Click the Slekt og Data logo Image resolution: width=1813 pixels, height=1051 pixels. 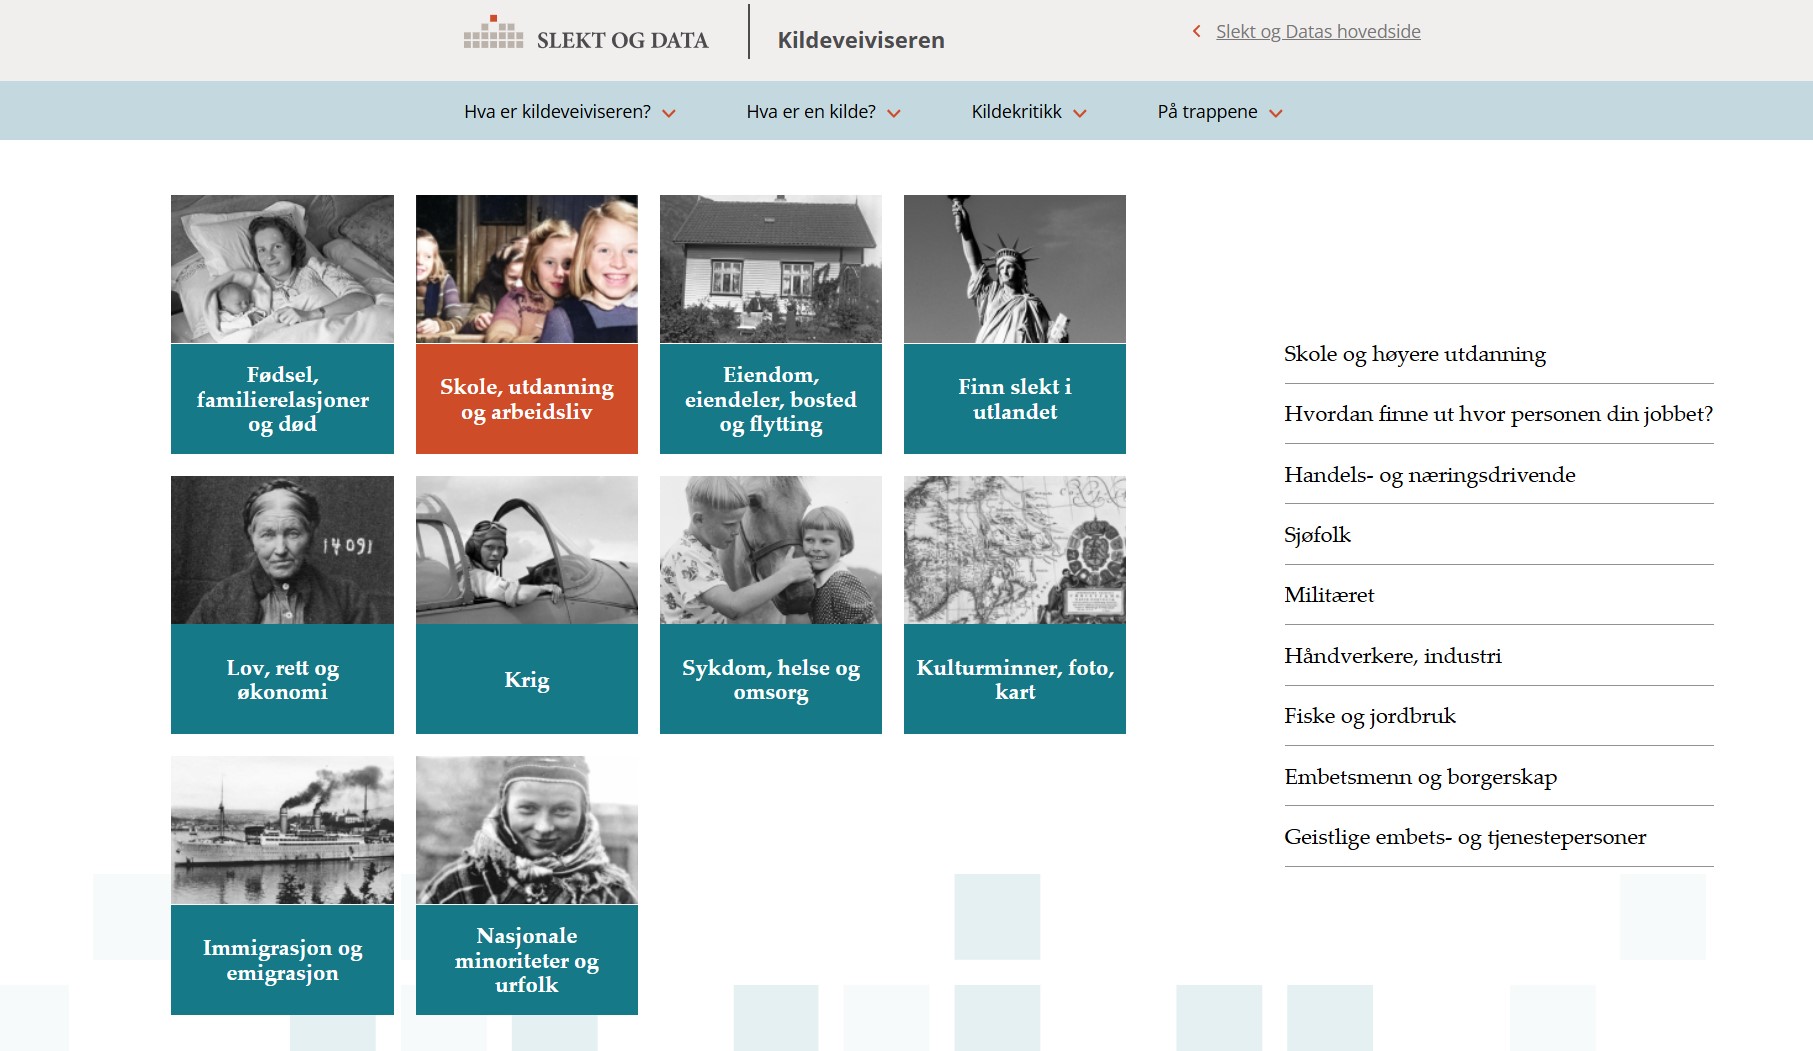[x=586, y=34]
